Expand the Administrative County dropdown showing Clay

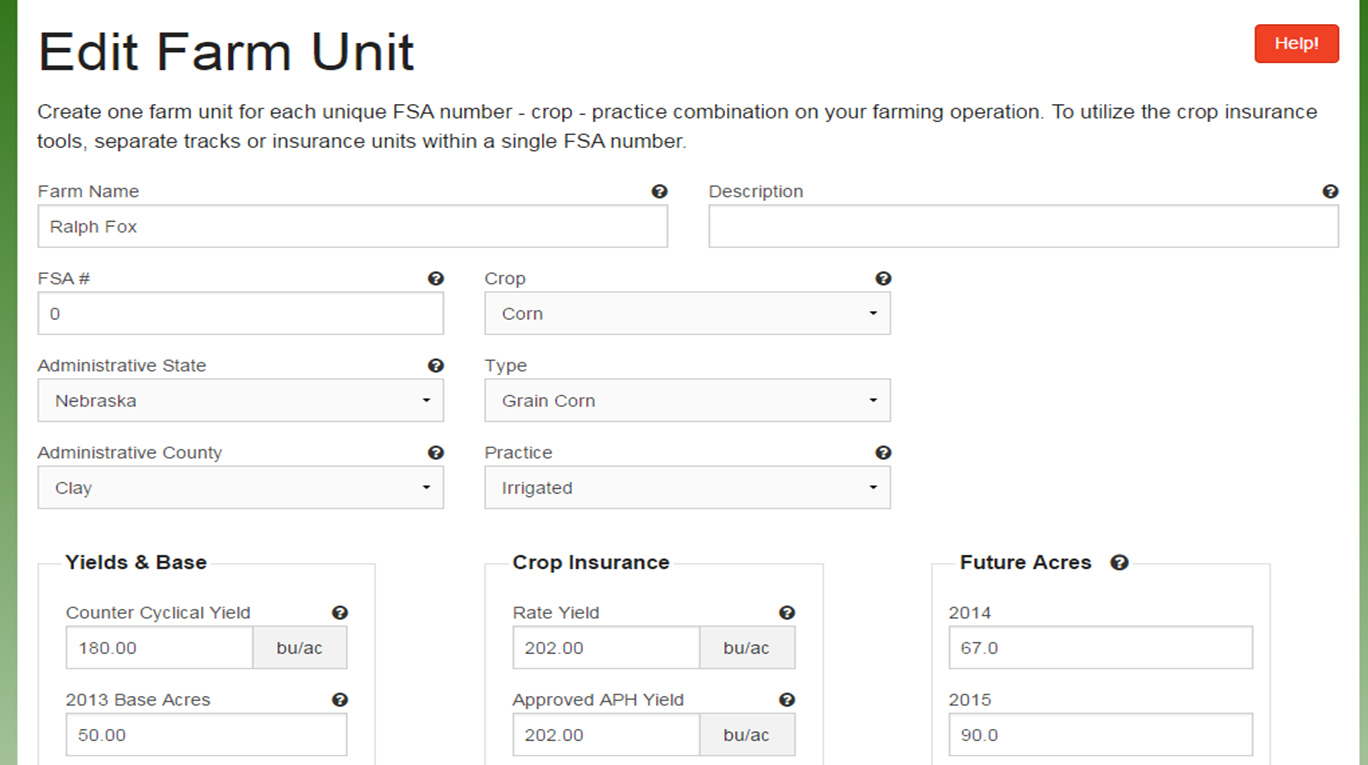[240, 488]
